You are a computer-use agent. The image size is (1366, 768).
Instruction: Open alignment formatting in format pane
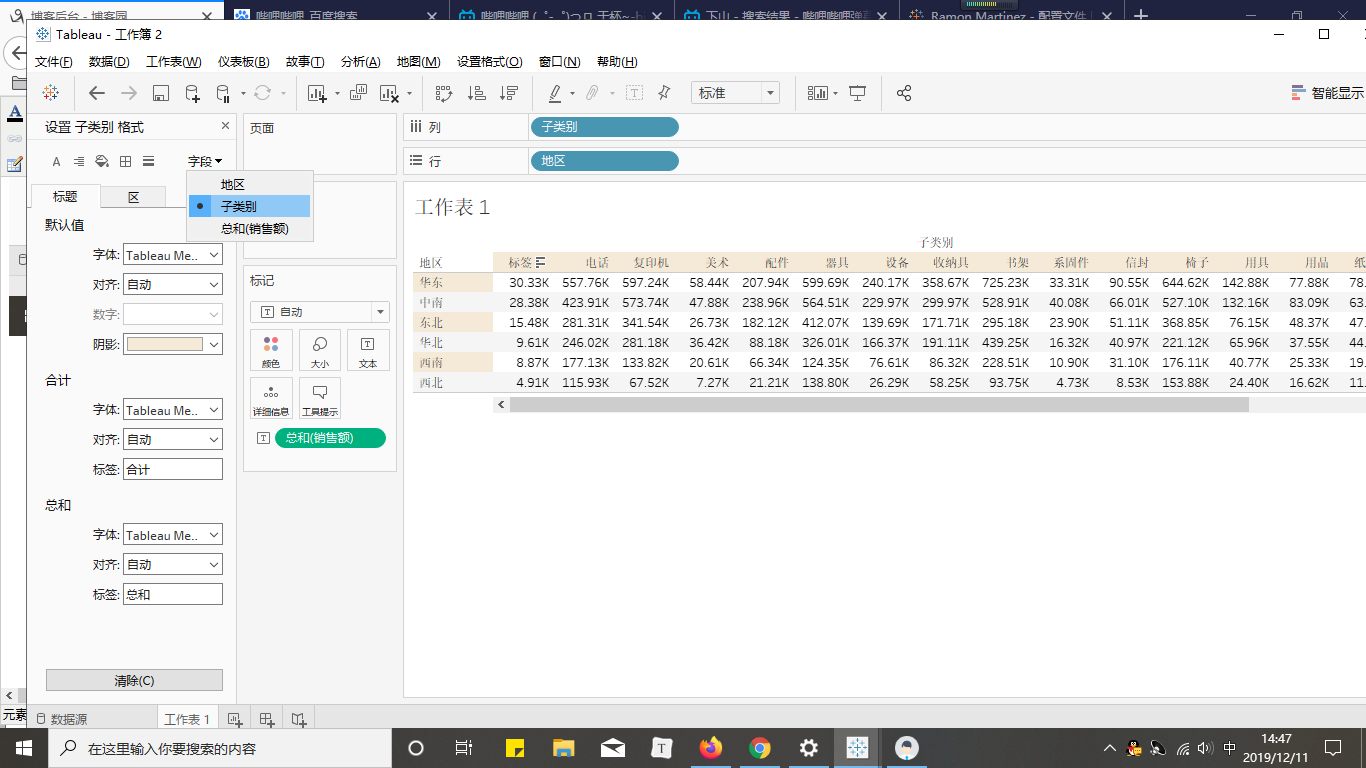coord(79,161)
